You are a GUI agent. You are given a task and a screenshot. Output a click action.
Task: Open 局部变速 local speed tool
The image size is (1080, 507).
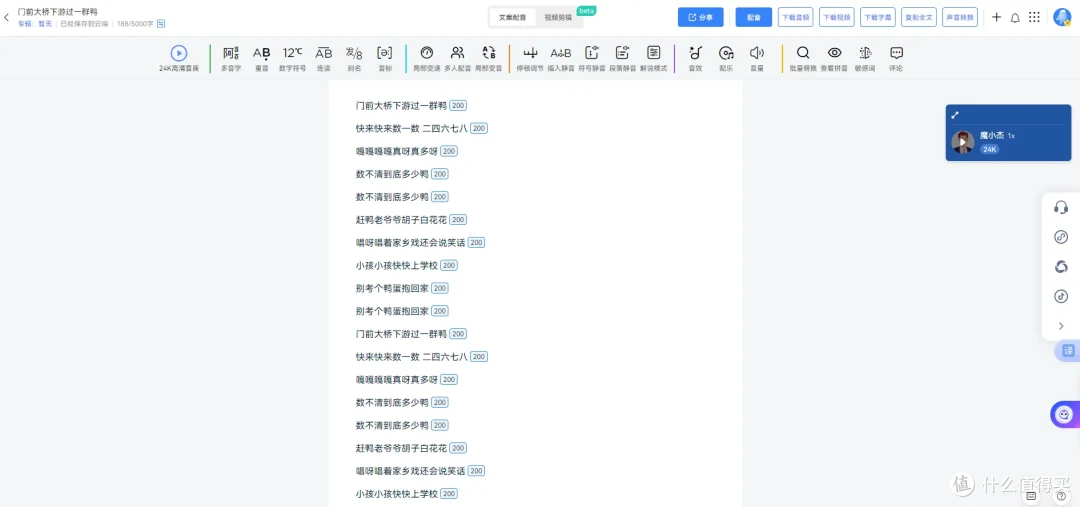point(426,59)
